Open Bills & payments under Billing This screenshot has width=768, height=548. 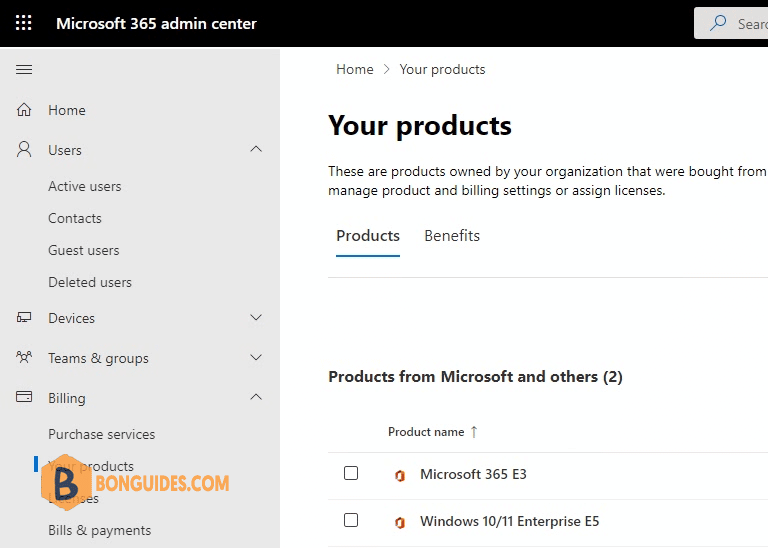point(99,530)
